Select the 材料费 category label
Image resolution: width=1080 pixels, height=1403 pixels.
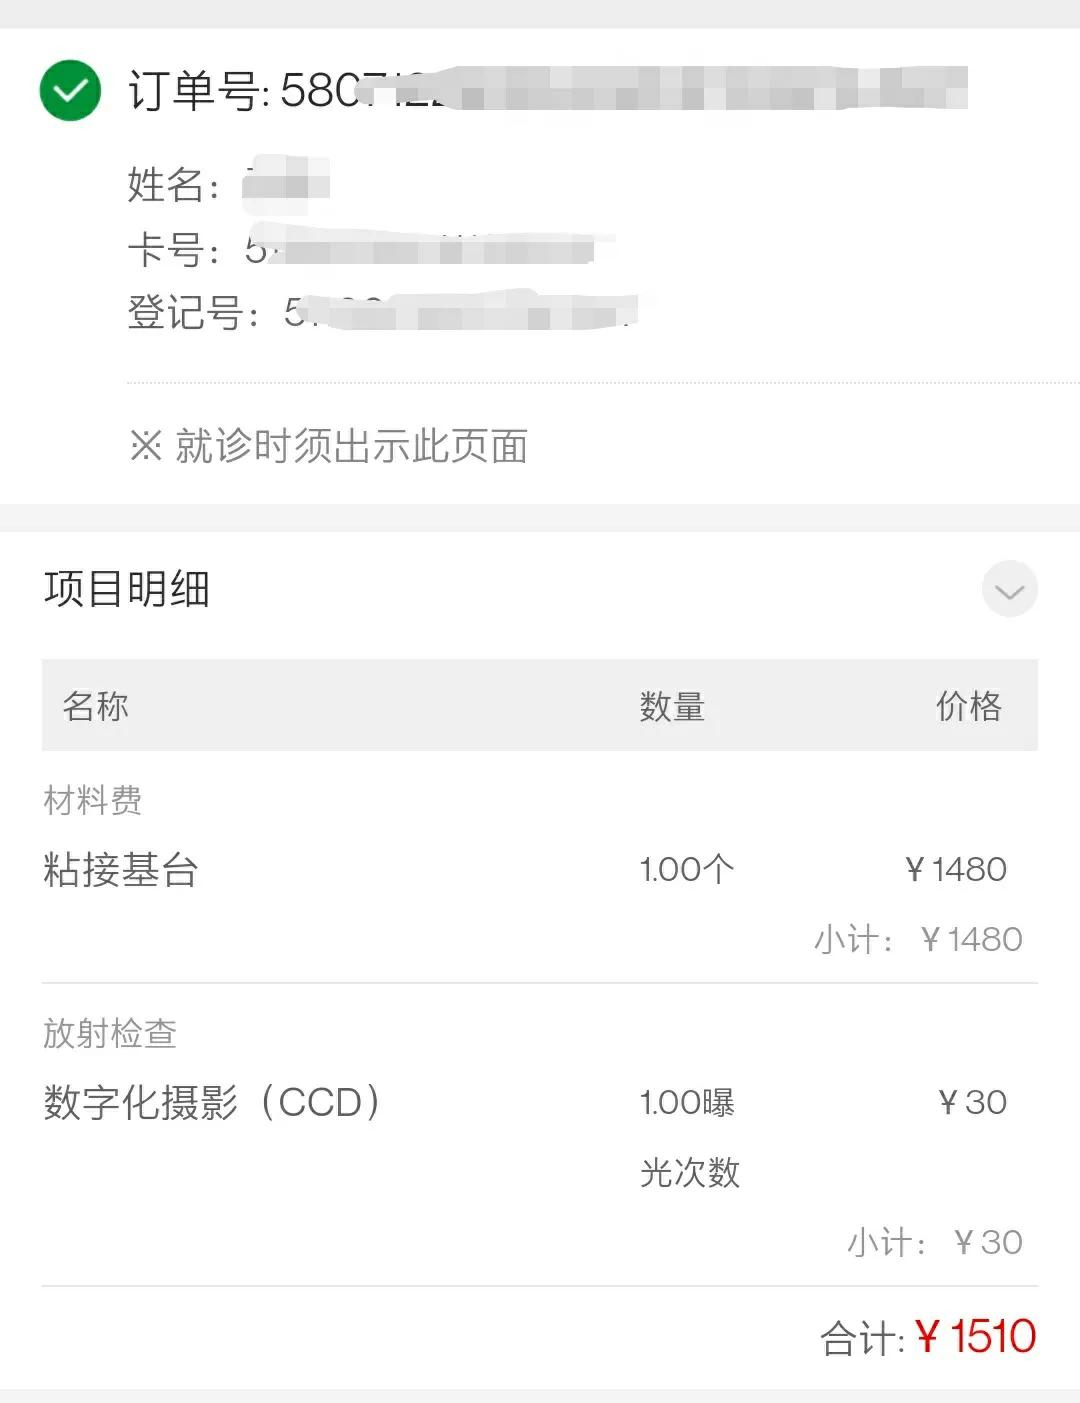pyautogui.click(x=93, y=800)
